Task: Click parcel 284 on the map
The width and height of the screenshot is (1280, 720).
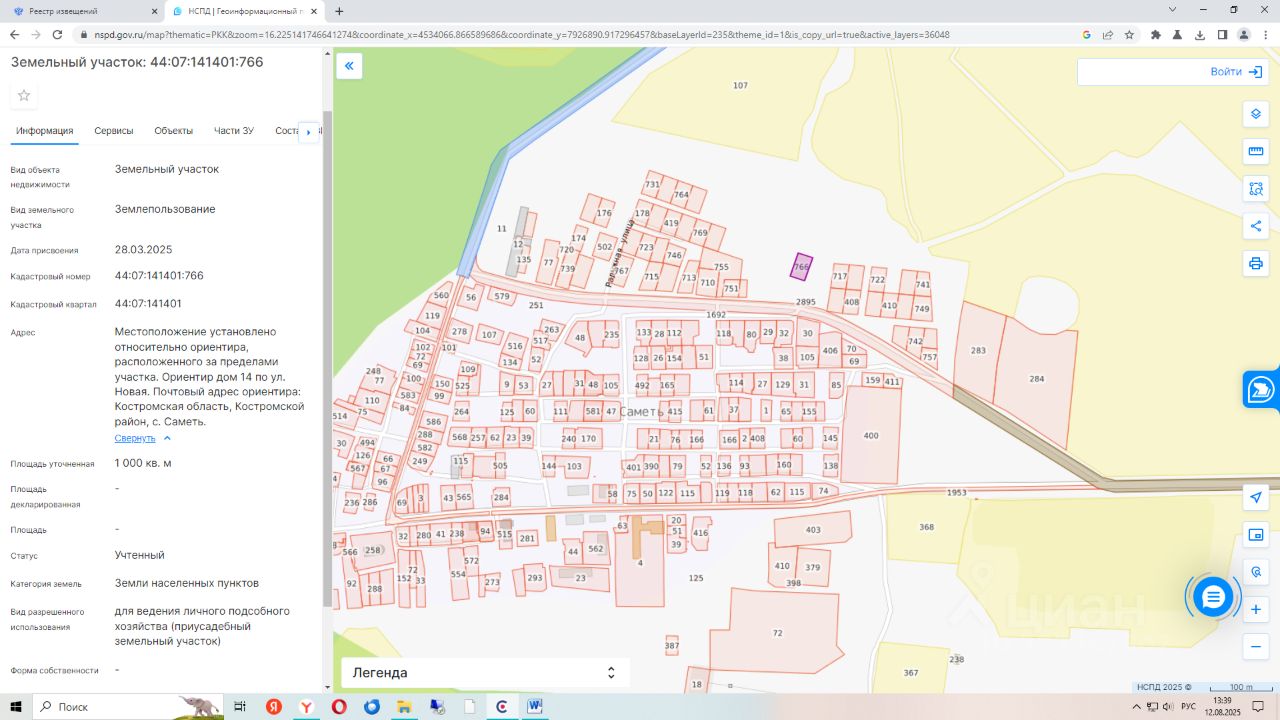Action: (x=1036, y=379)
